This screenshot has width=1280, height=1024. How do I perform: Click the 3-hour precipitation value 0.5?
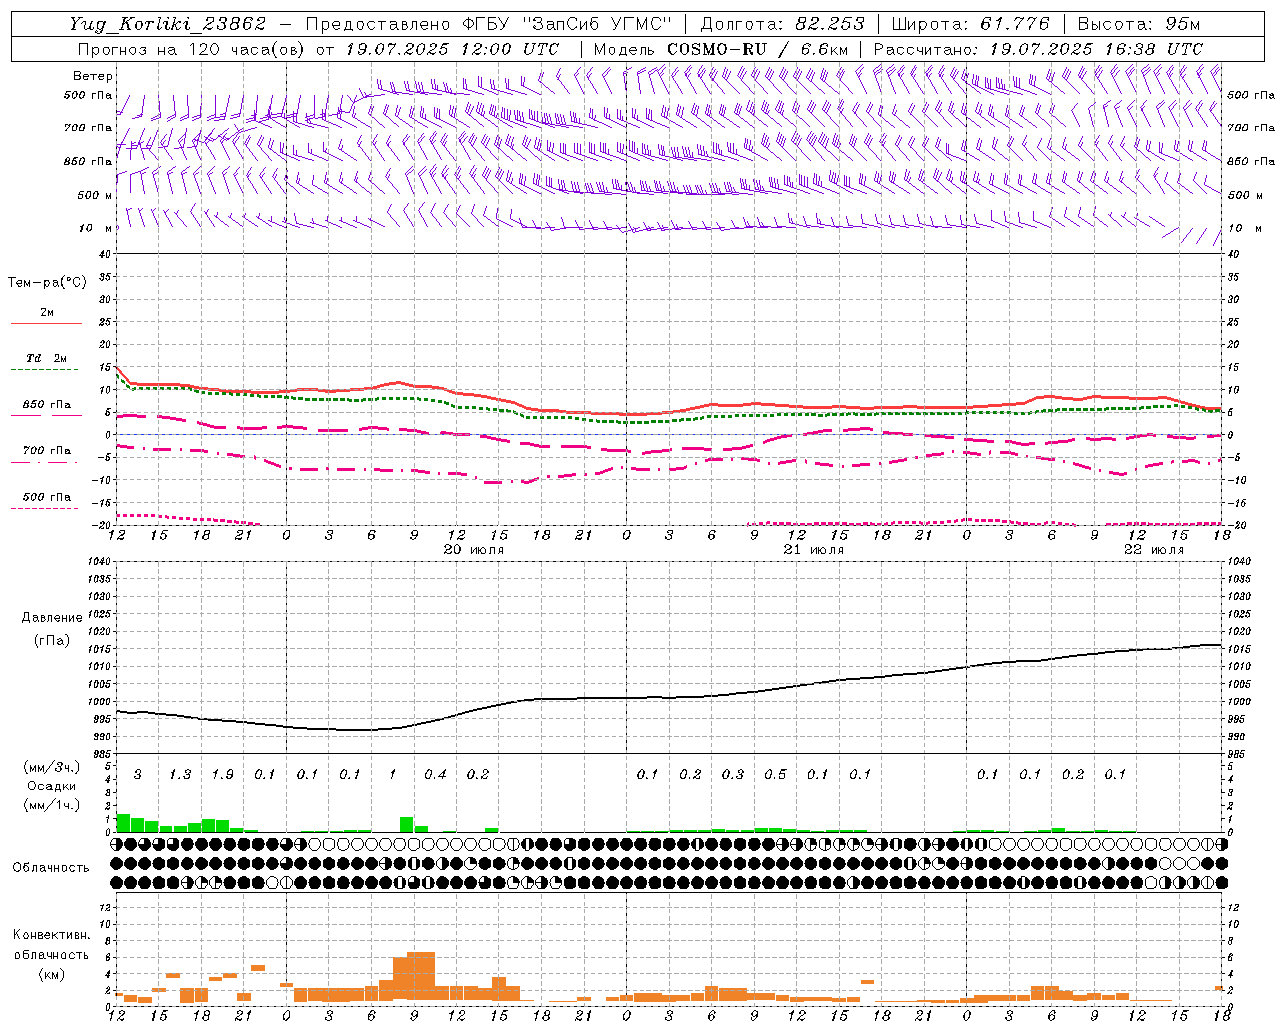[775, 775]
